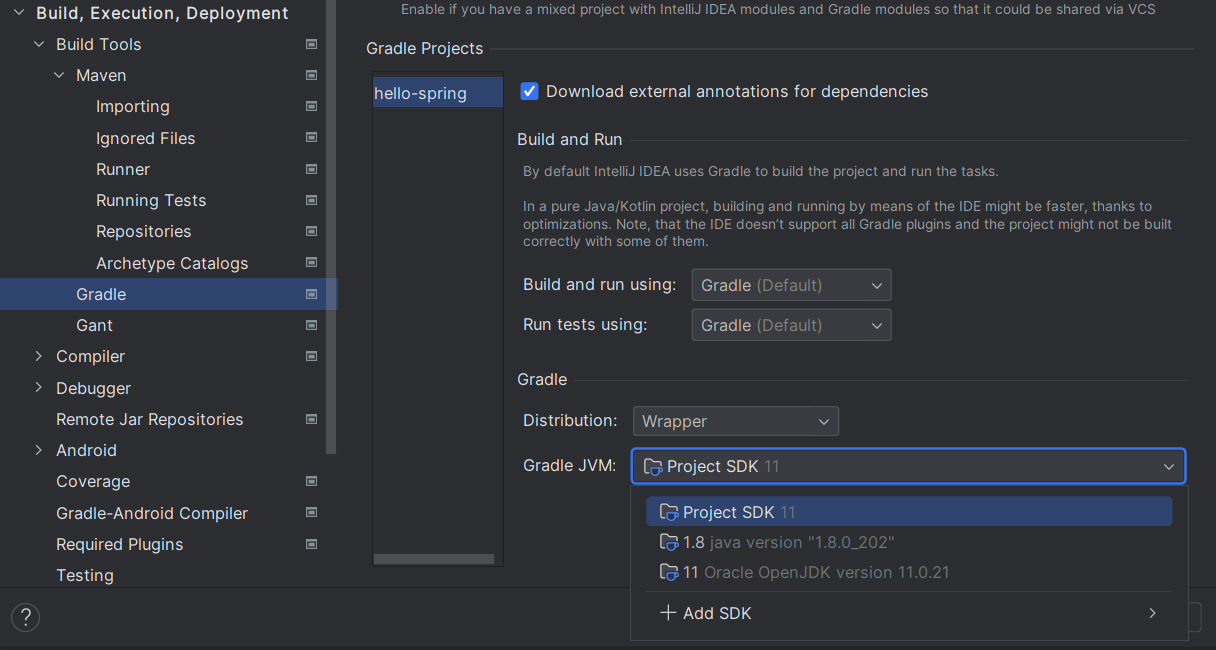Screen dimensions: 1216x650
Task: Open the Run tests using dropdown
Action: [x=791, y=325]
